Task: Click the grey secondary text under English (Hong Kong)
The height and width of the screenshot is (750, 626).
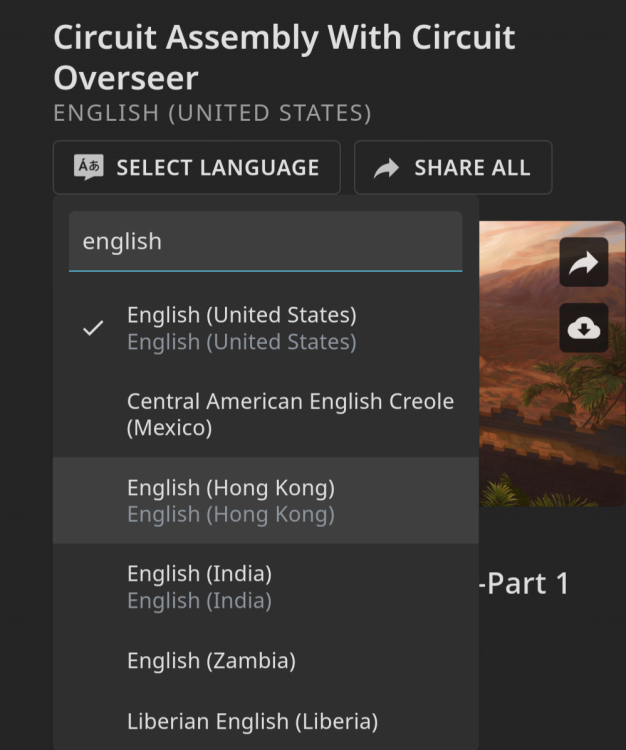Action: pos(231,515)
